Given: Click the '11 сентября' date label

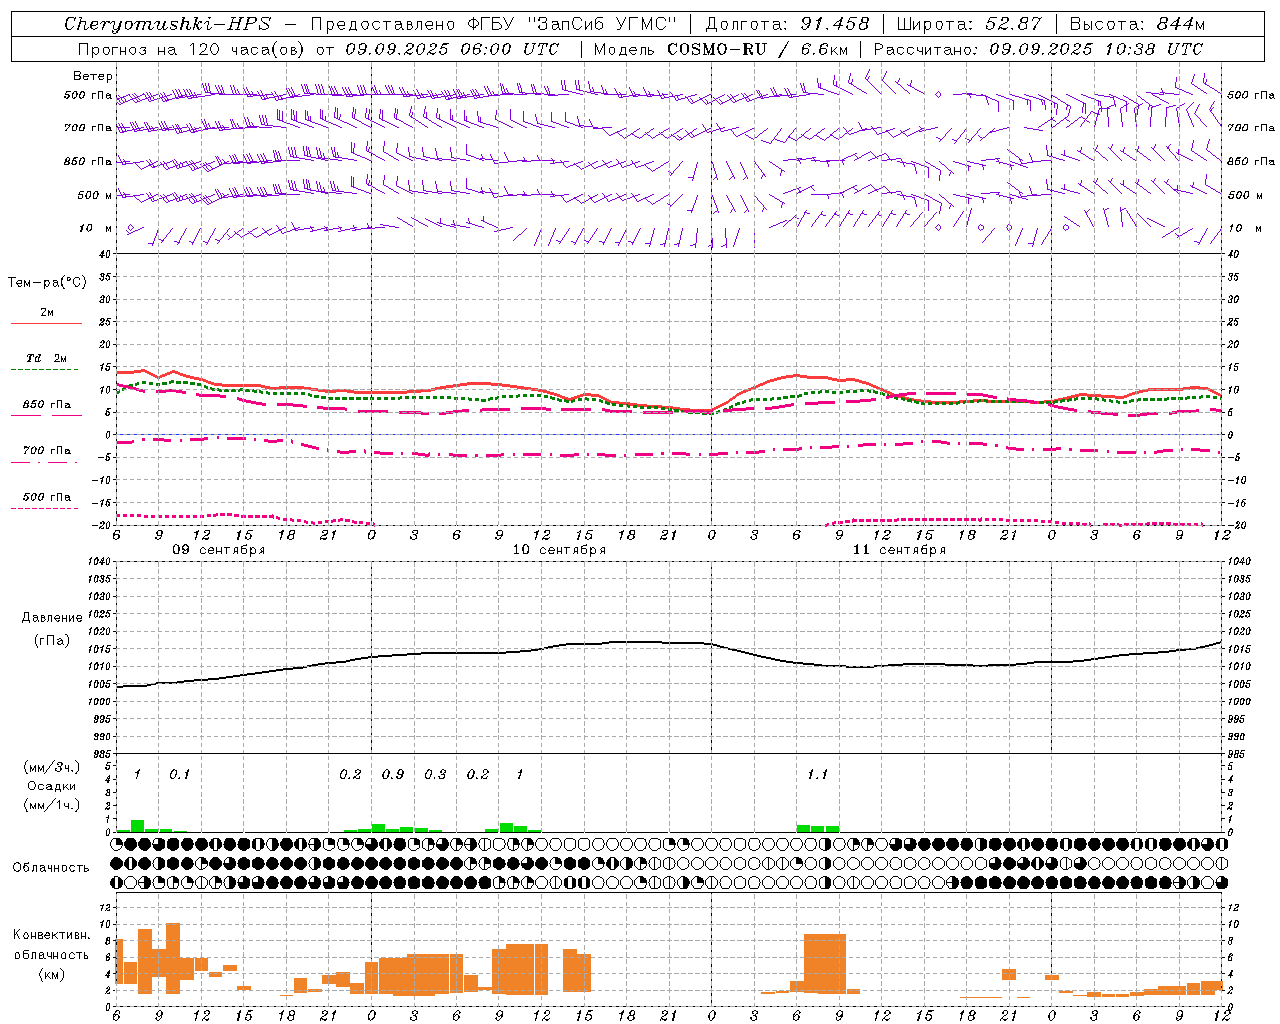Looking at the screenshot, I should [899, 550].
